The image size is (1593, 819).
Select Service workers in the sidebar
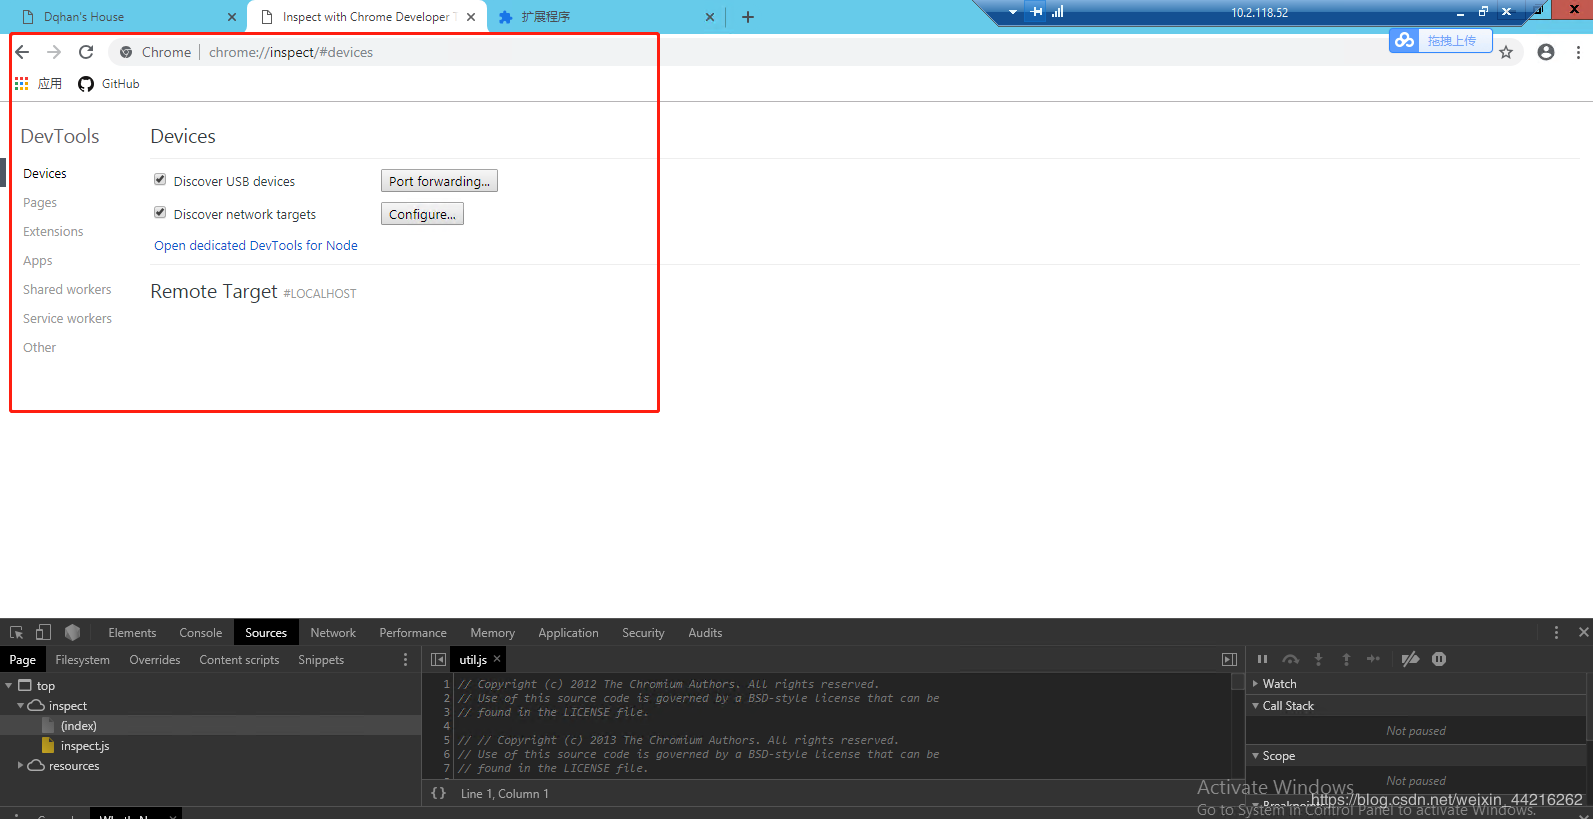tap(67, 318)
